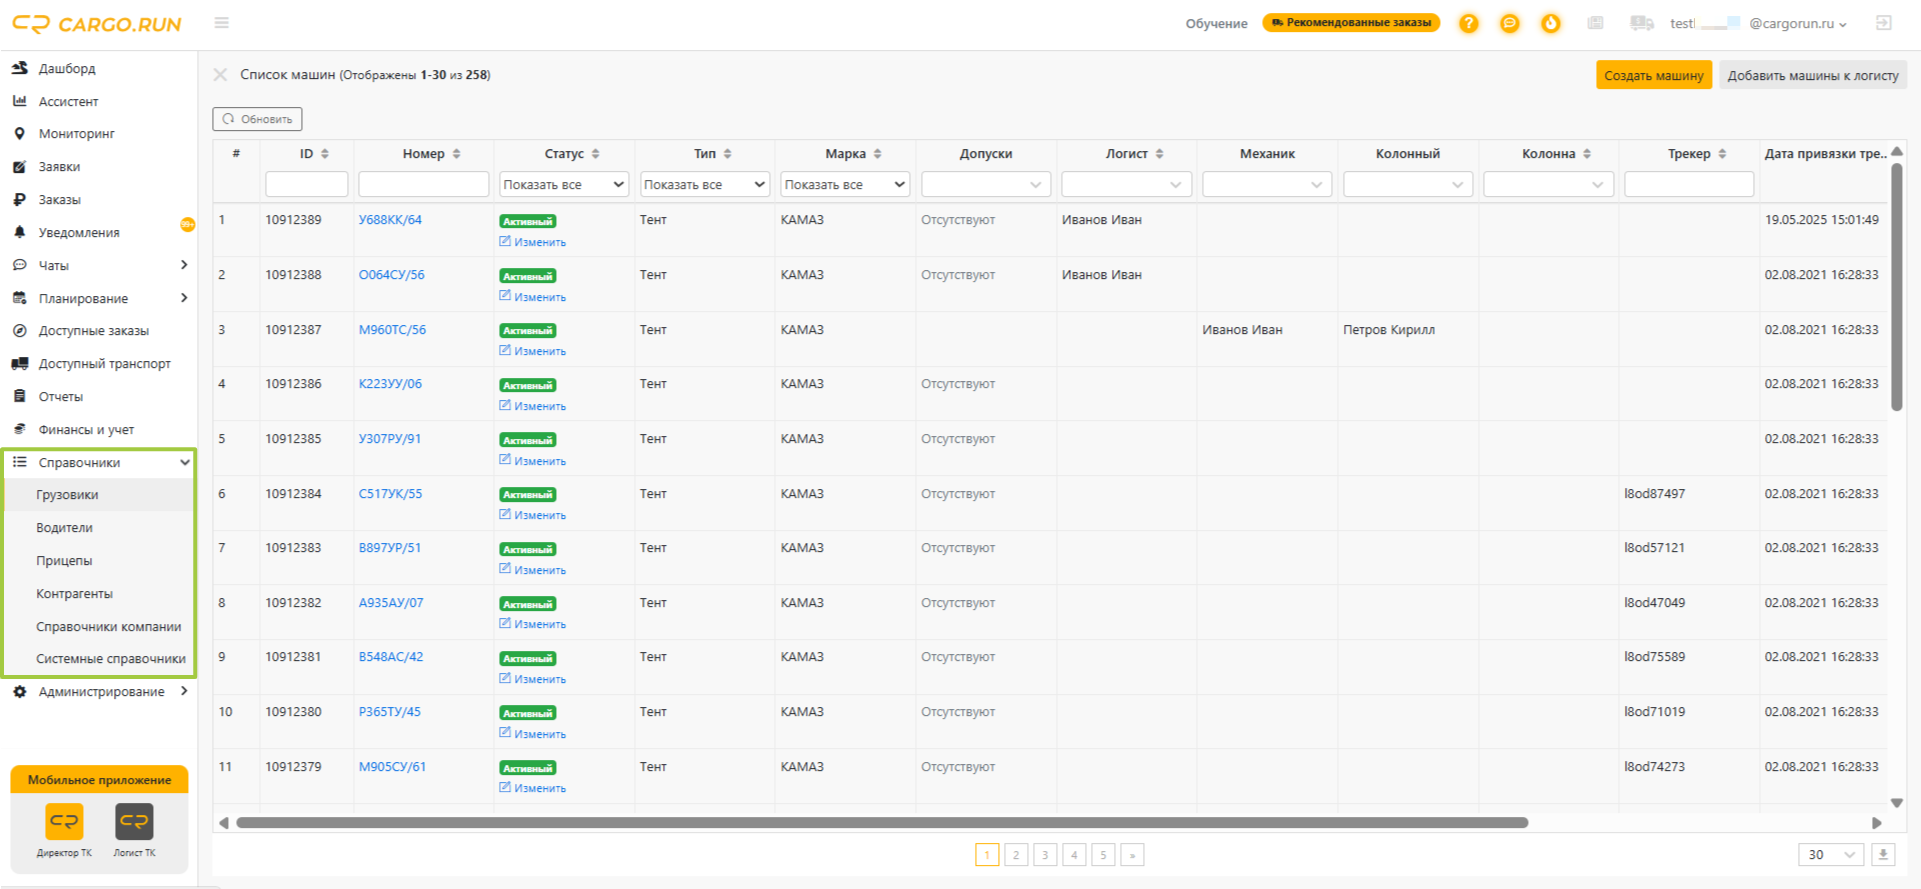Click the hamburger menu icon beside the logo

222,23
